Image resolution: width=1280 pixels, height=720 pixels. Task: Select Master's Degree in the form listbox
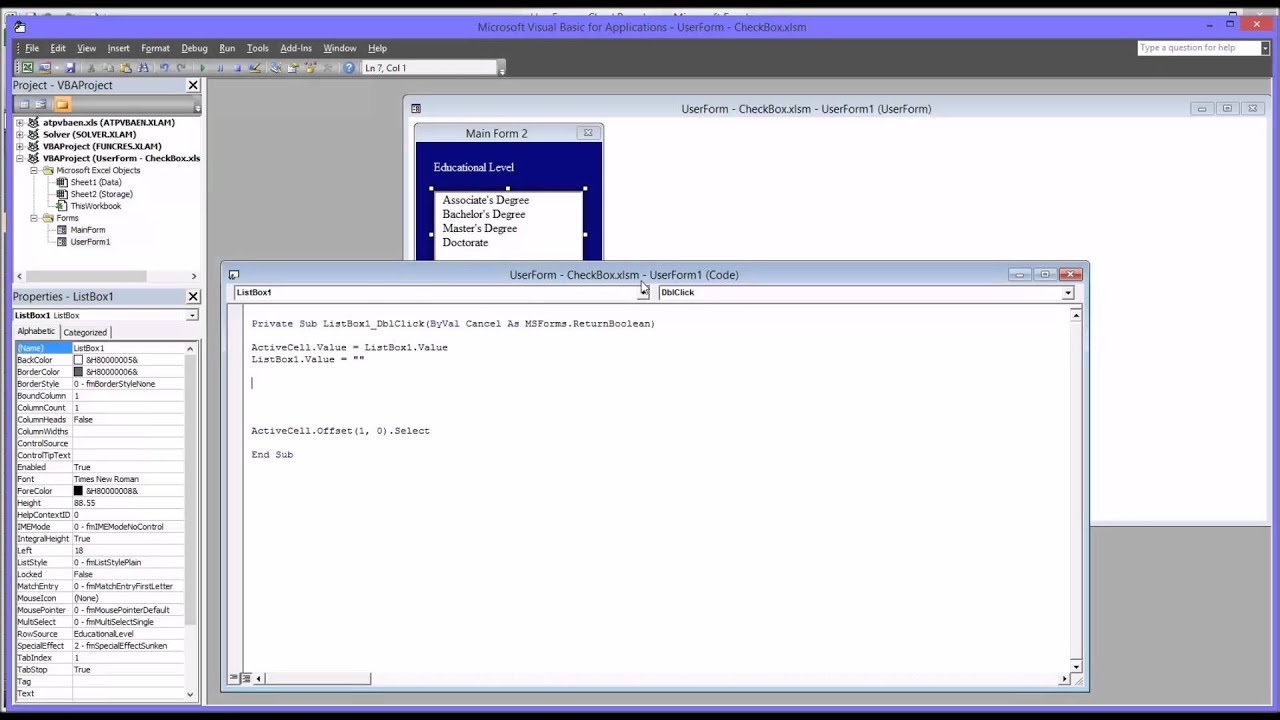point(480,229)
